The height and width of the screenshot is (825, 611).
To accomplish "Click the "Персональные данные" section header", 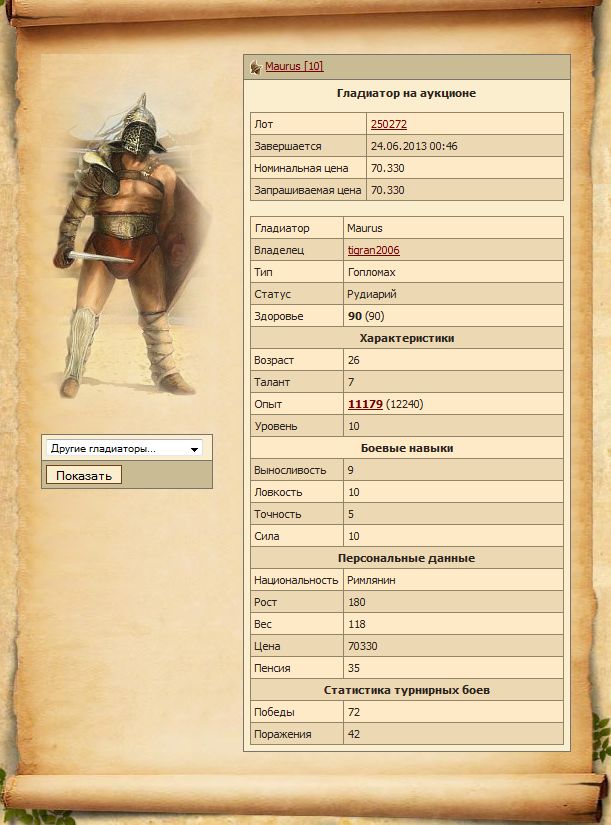I will click(x=406, y=558).
